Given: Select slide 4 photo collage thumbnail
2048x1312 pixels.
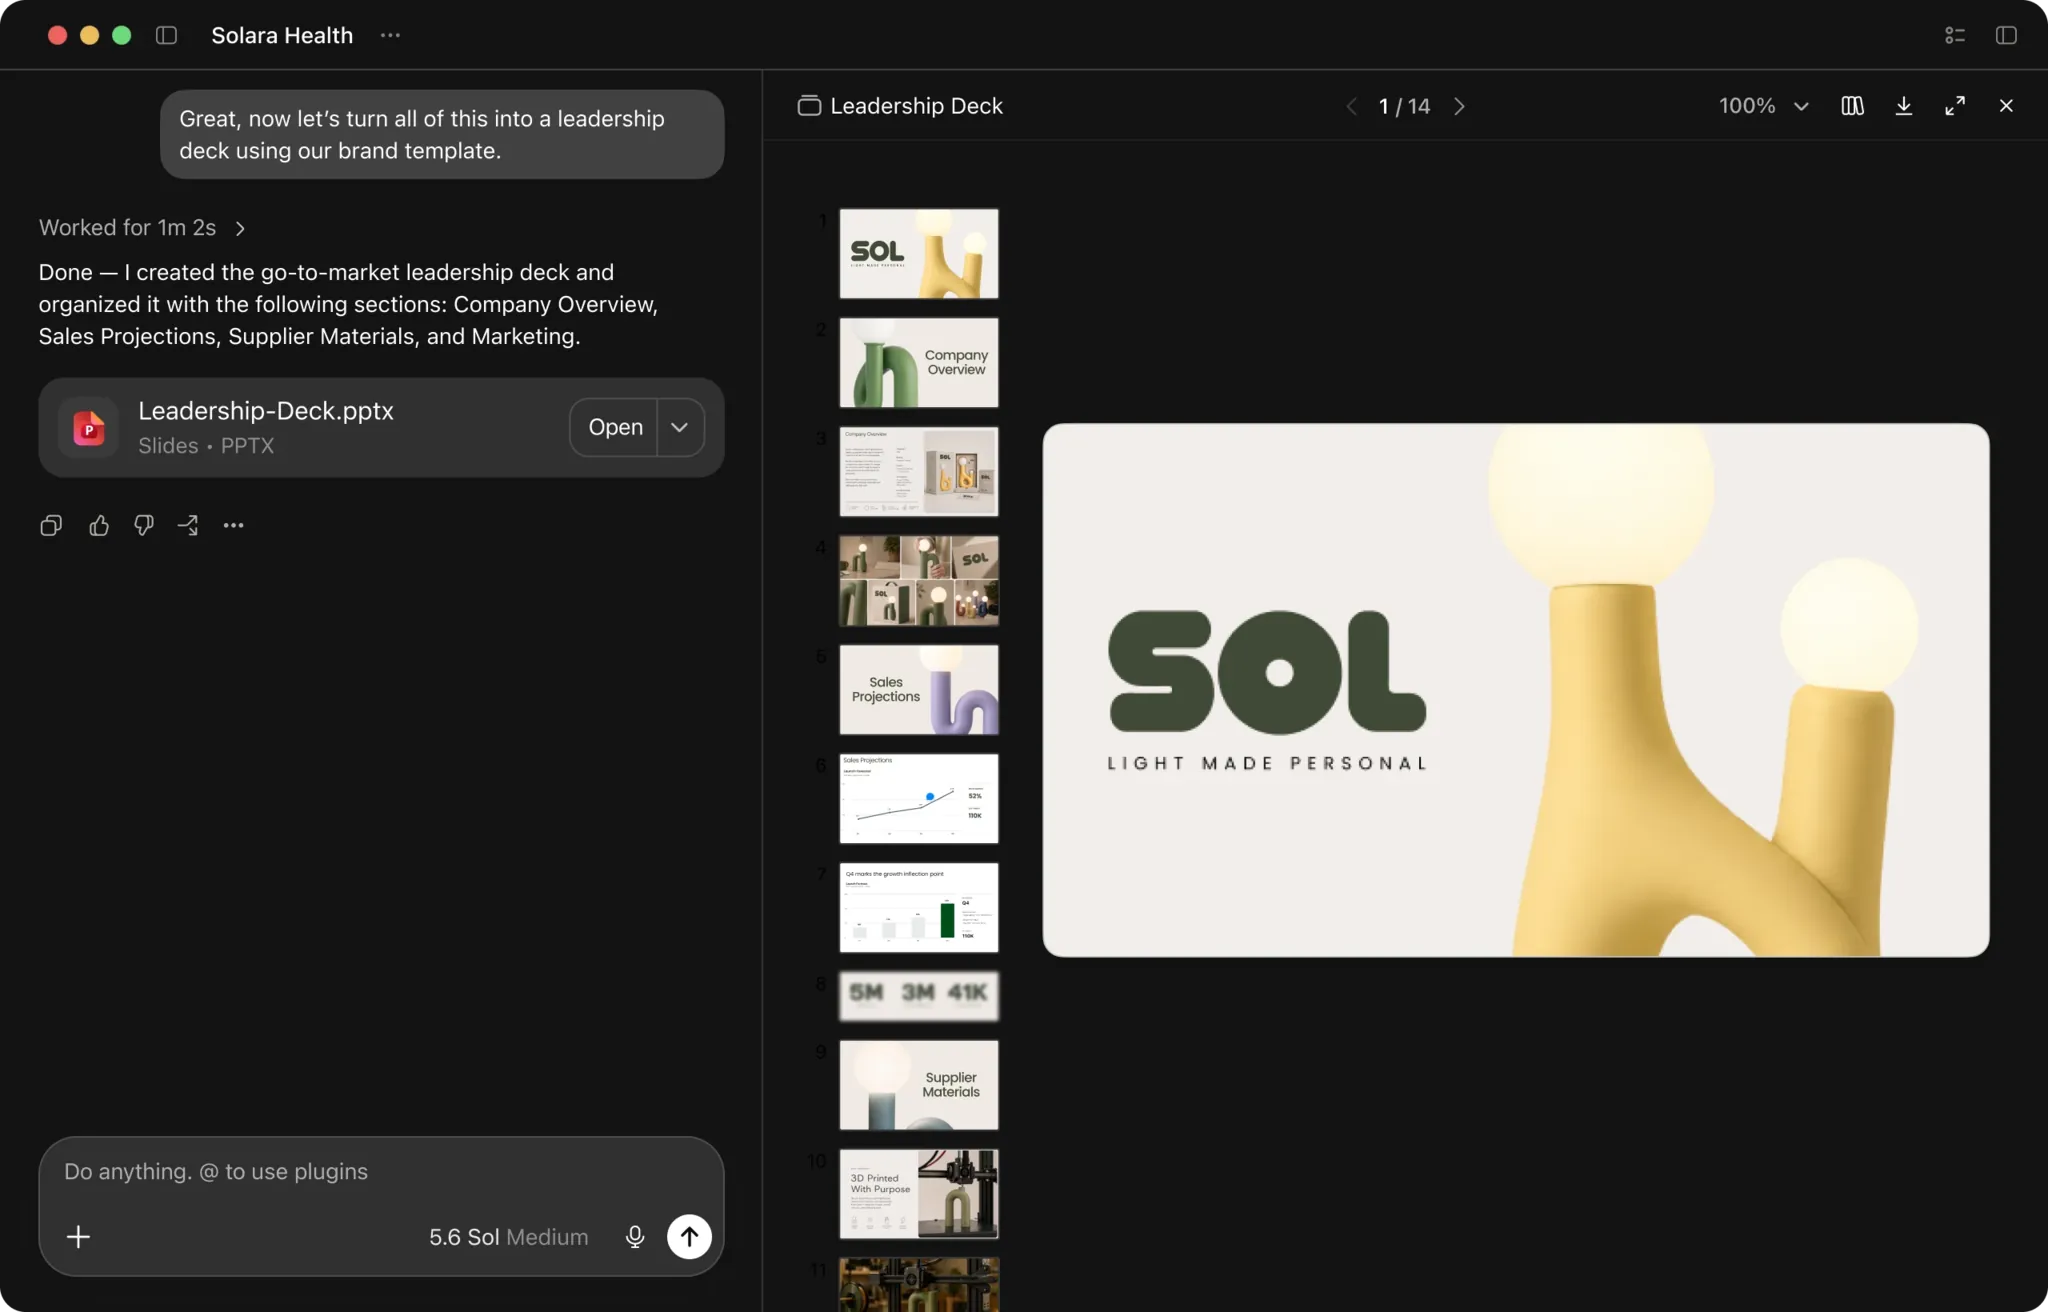Looking at the screenshot, I should click(x=918, y=581).
